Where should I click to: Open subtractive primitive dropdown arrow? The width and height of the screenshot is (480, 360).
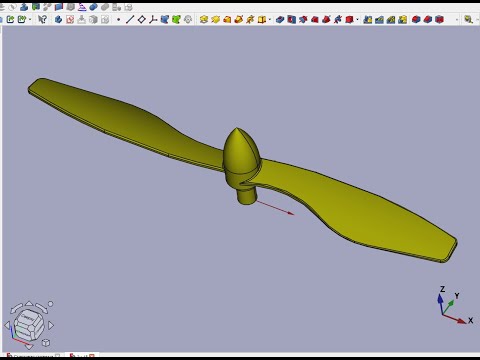357,20
